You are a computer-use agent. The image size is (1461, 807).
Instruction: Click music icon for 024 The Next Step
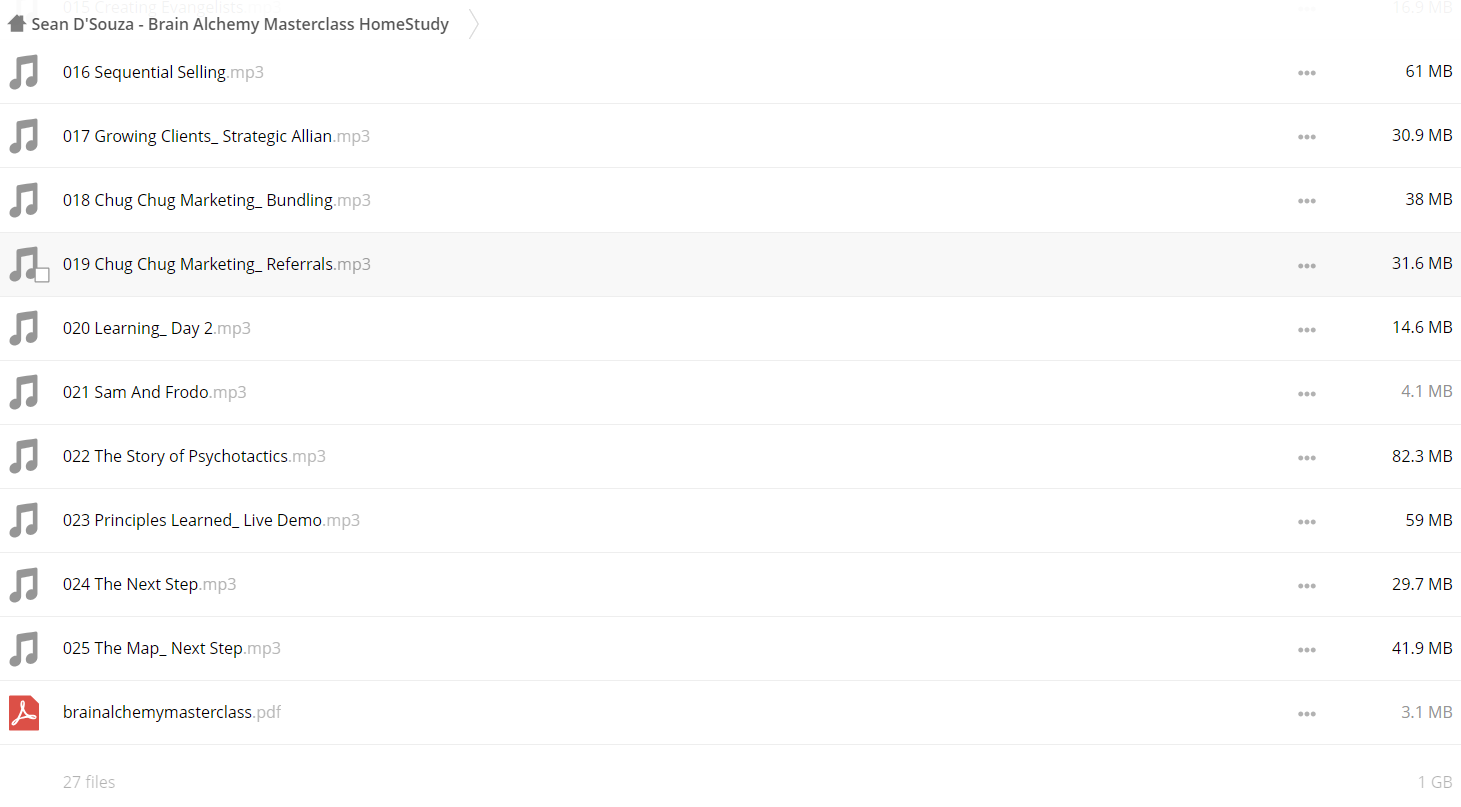click(24, 584)
